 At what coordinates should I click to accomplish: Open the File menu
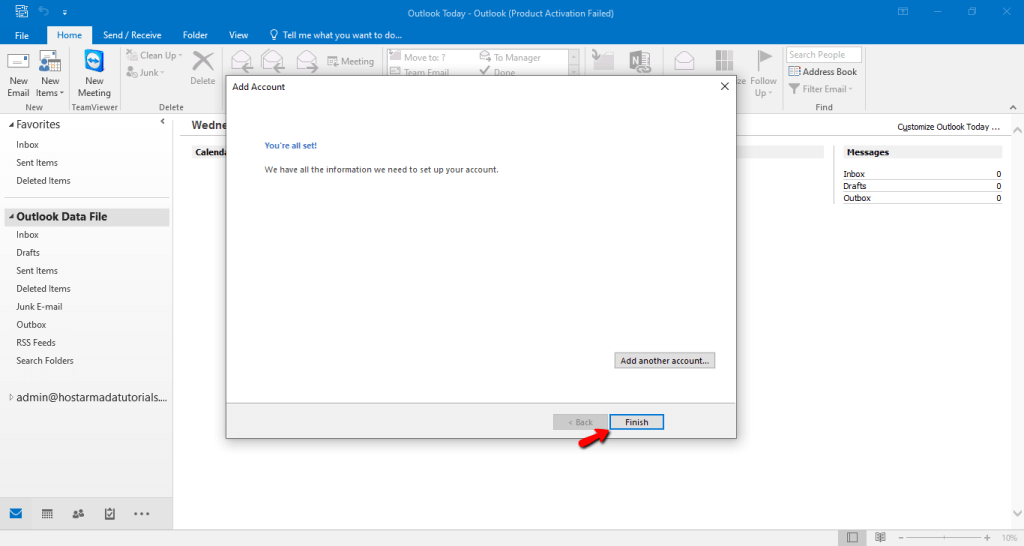tap(22, 35)
